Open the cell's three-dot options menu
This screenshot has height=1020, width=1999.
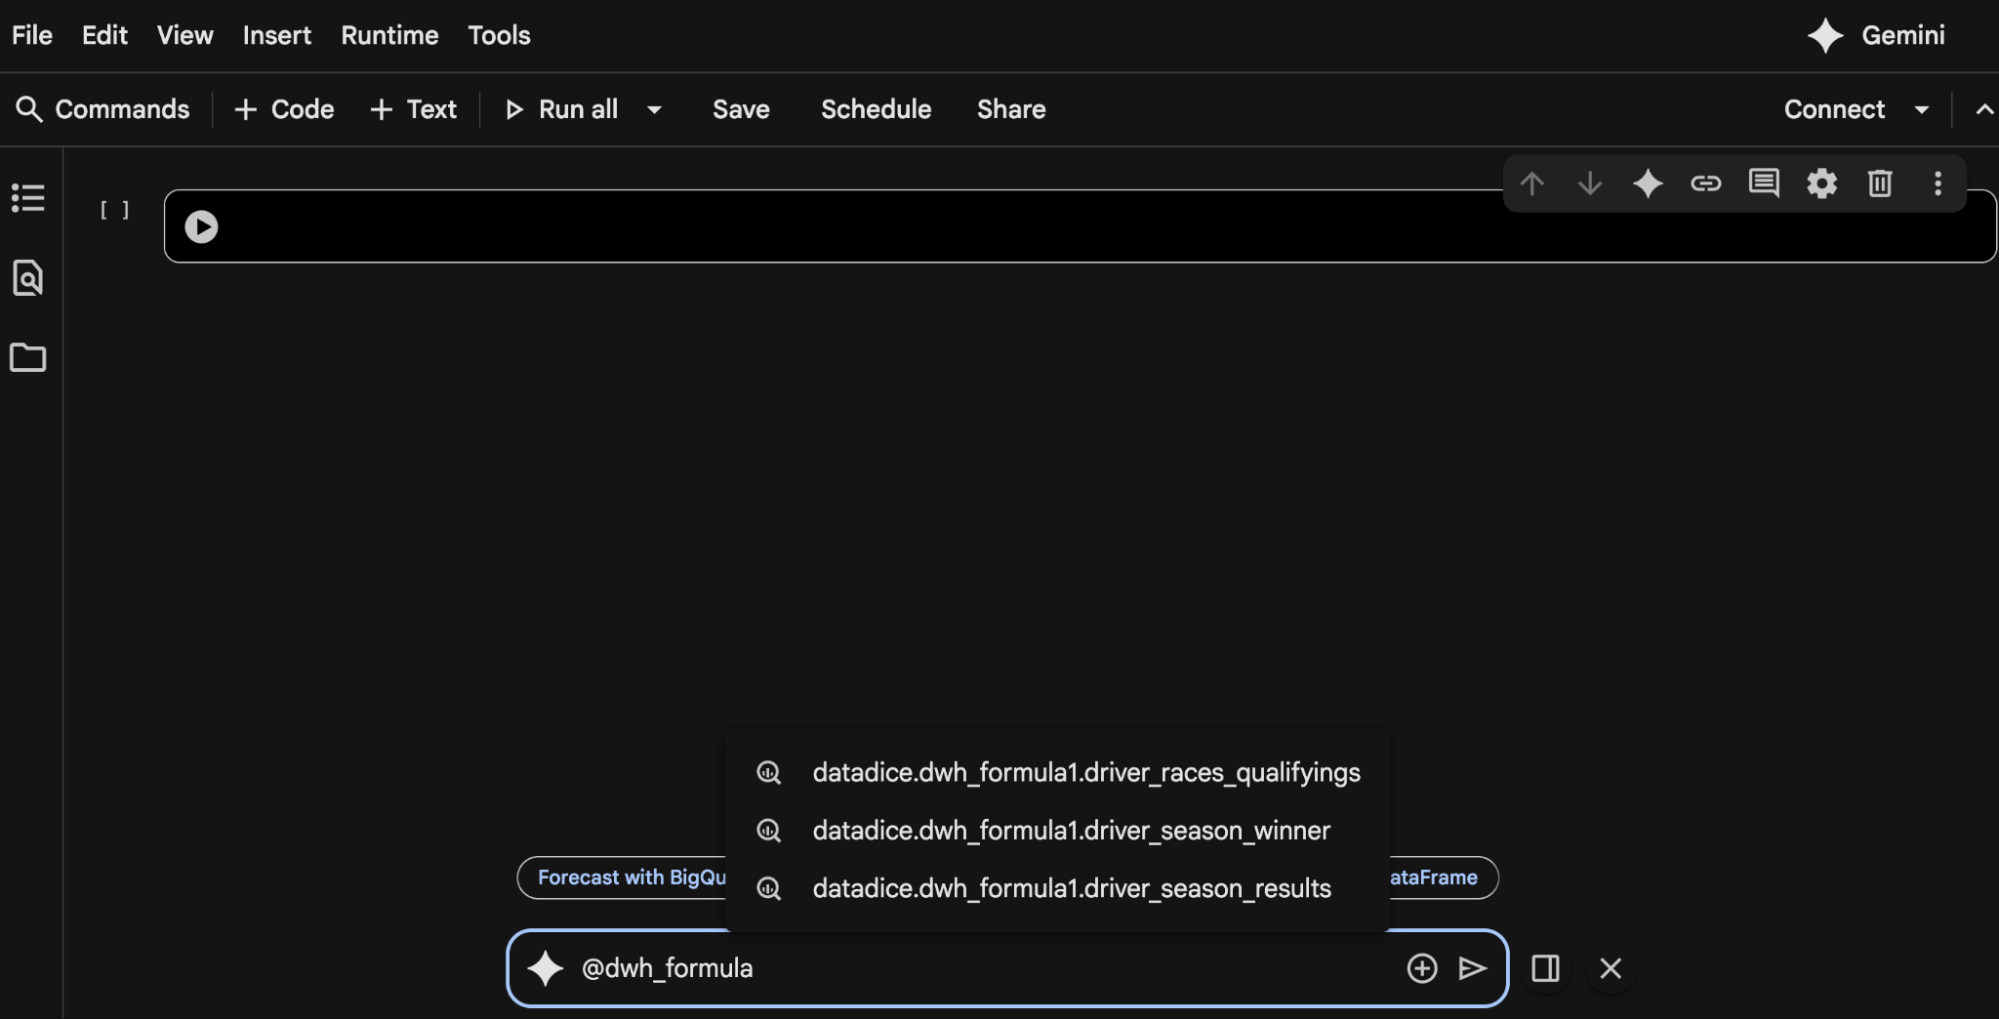click(1937, 183)
